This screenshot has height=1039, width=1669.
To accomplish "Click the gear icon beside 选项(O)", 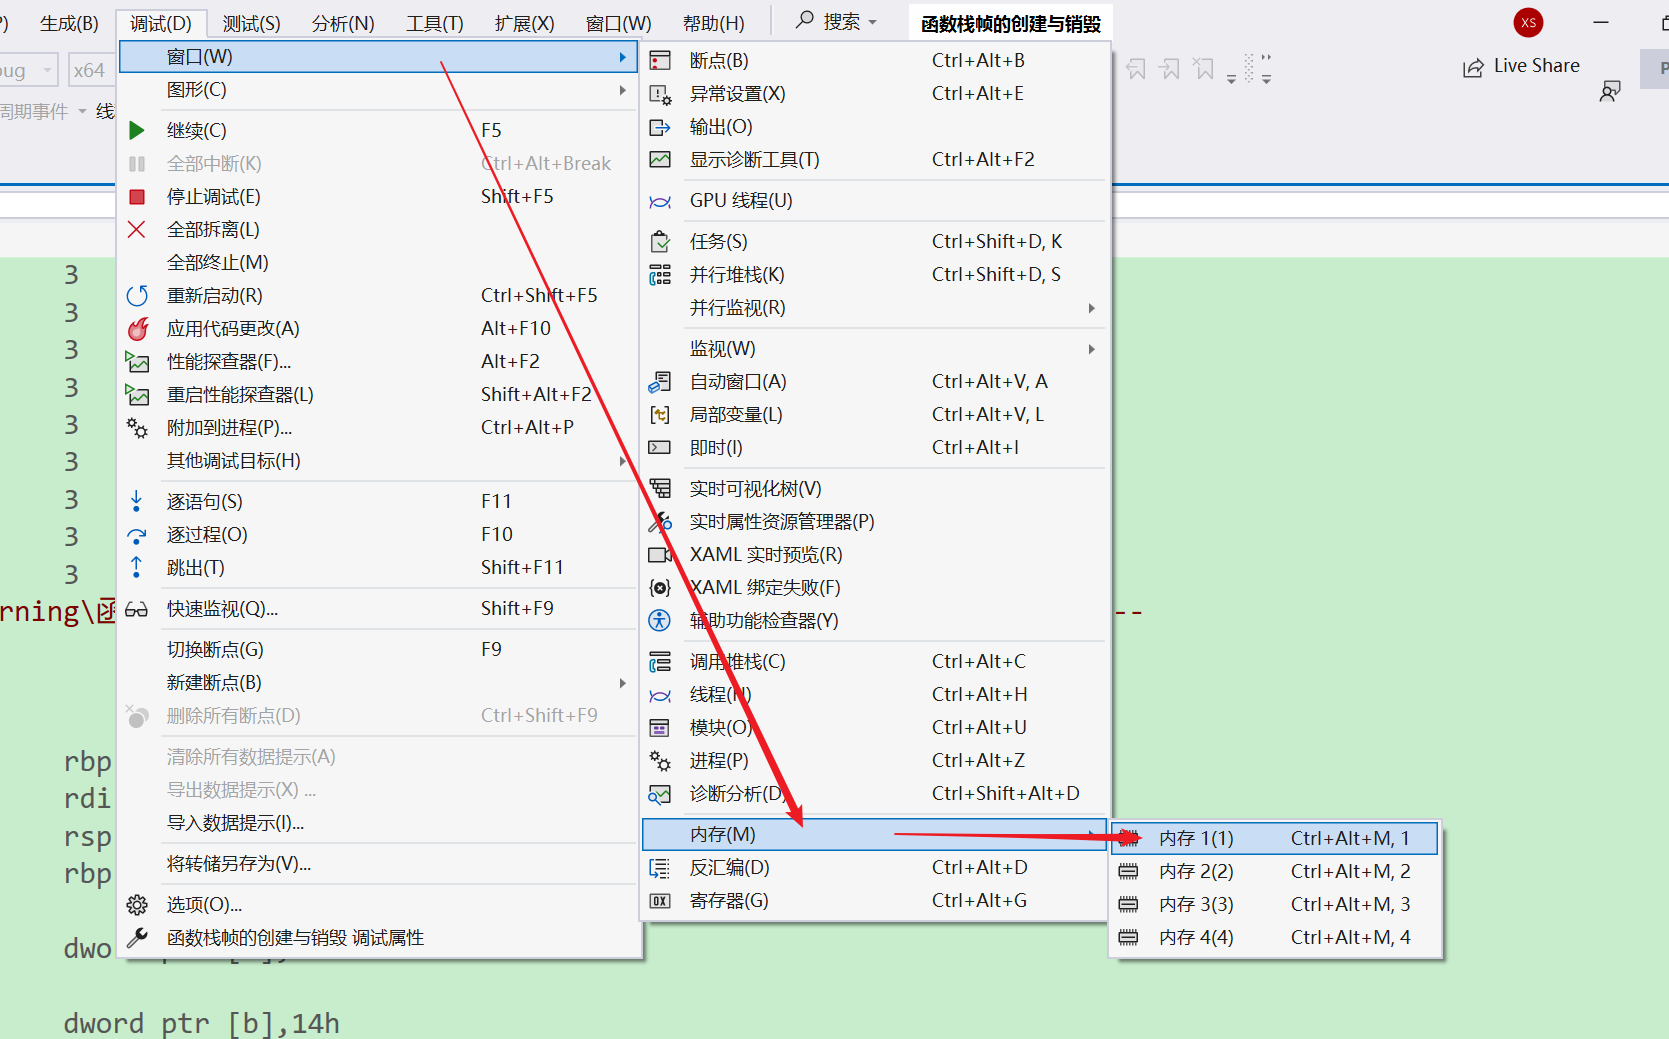I will point(137,905).
